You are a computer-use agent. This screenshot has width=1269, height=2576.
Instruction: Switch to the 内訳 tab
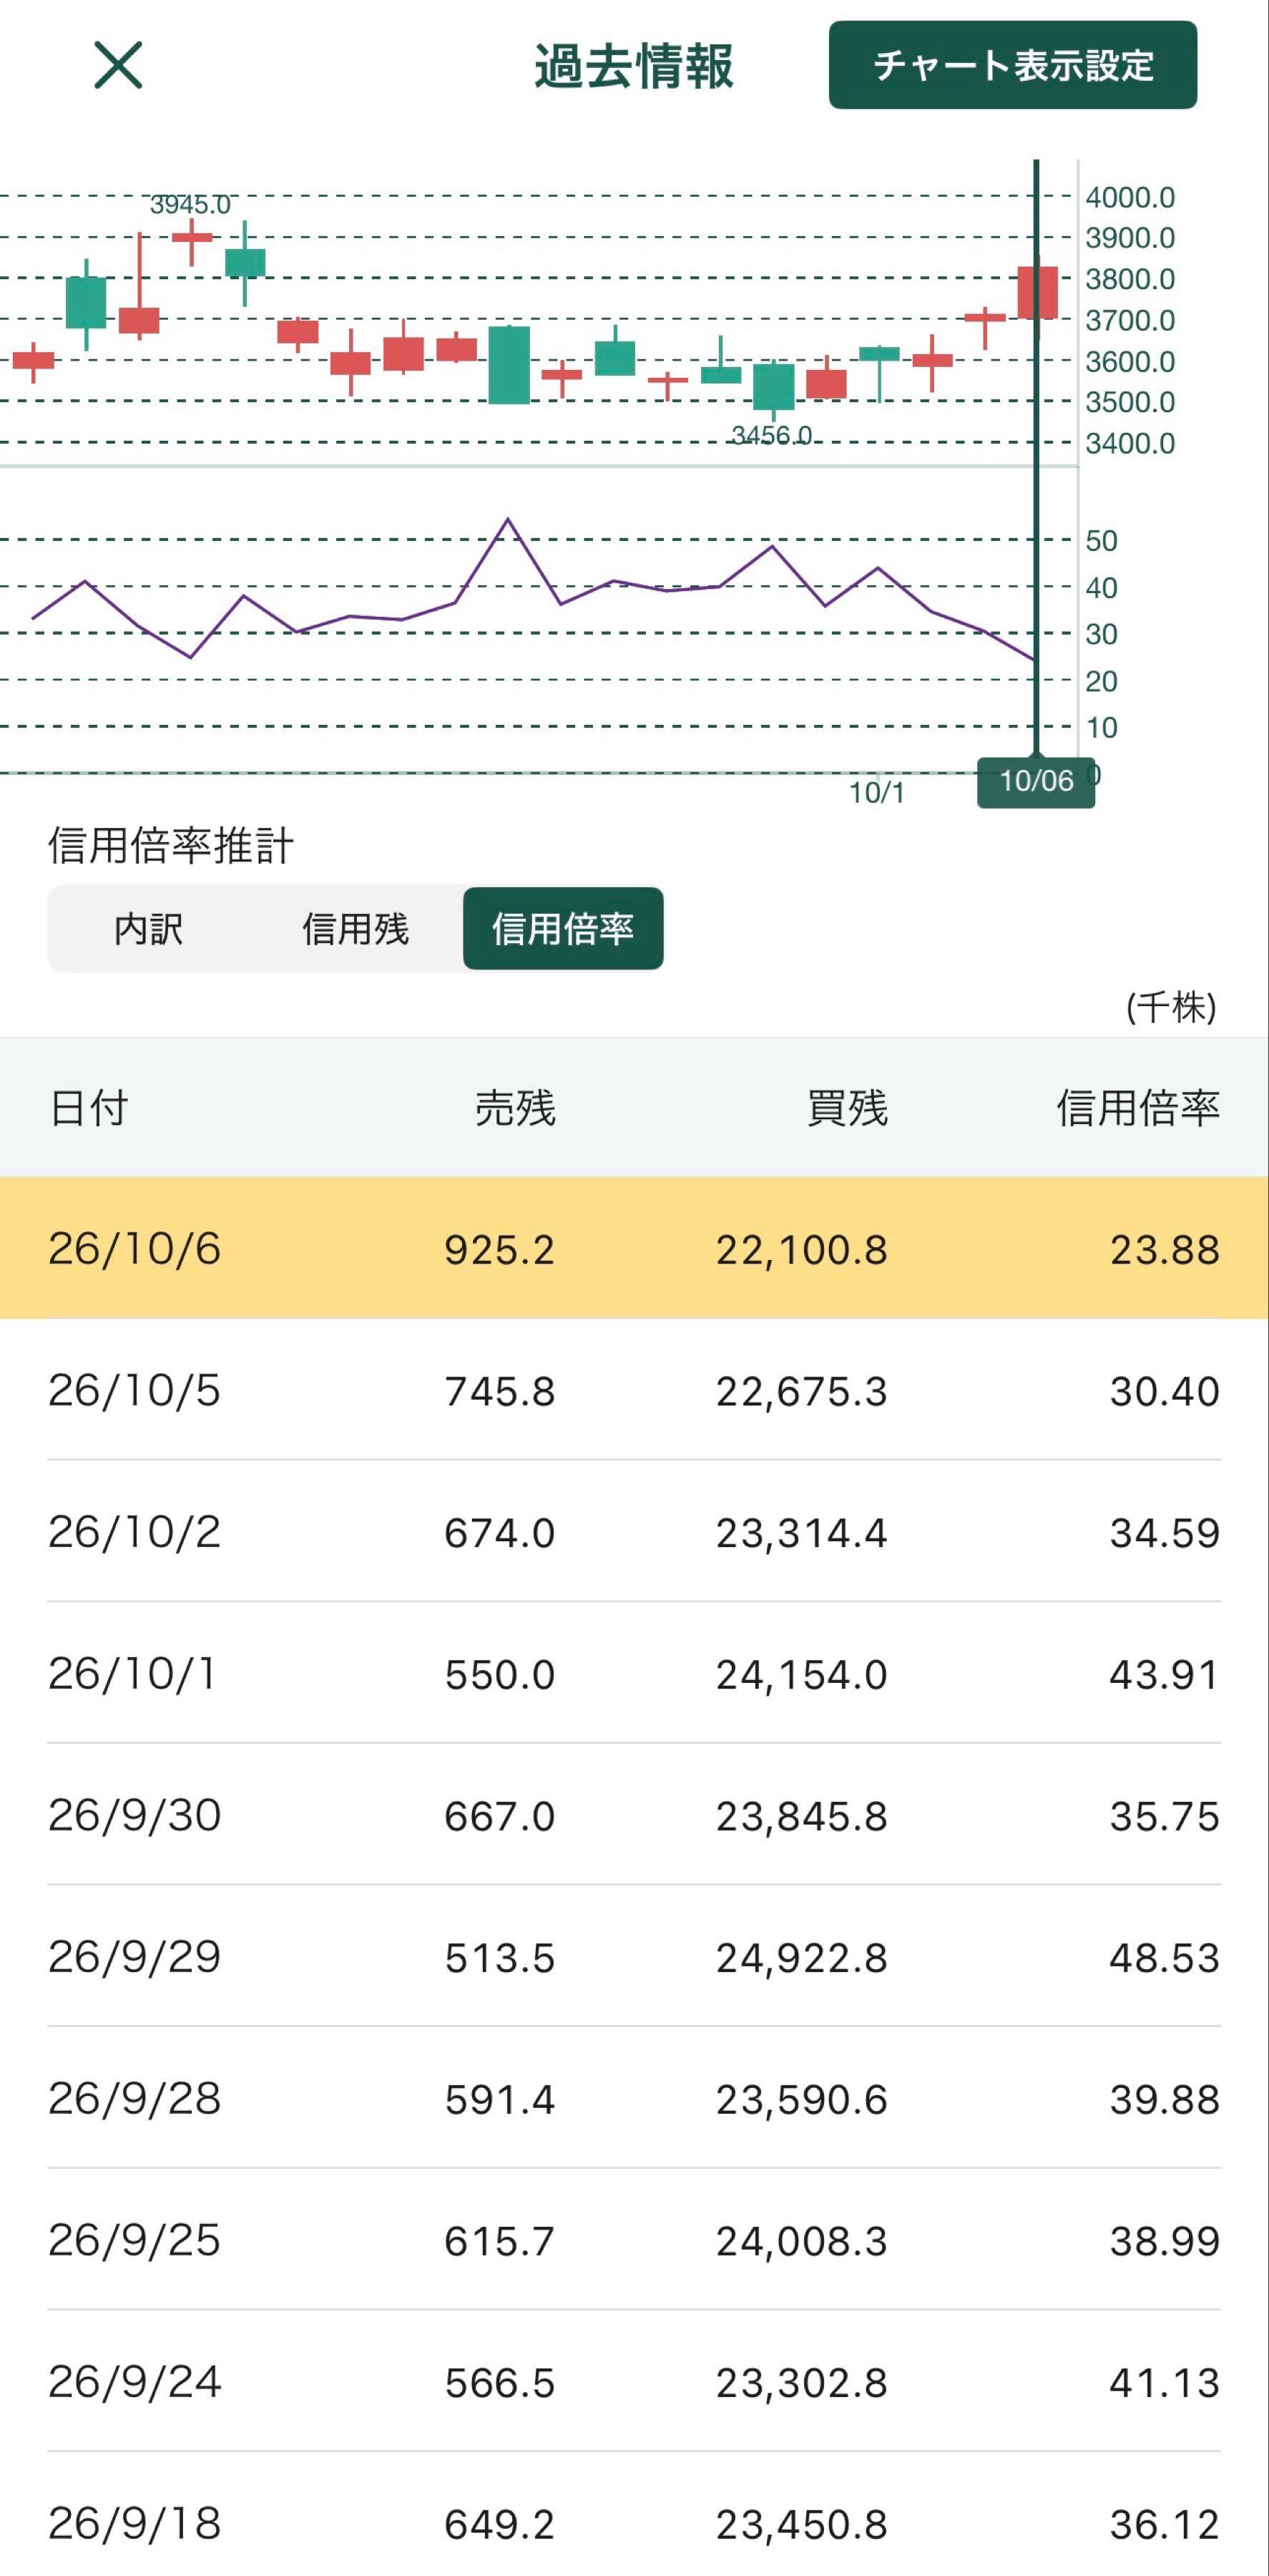149,929
